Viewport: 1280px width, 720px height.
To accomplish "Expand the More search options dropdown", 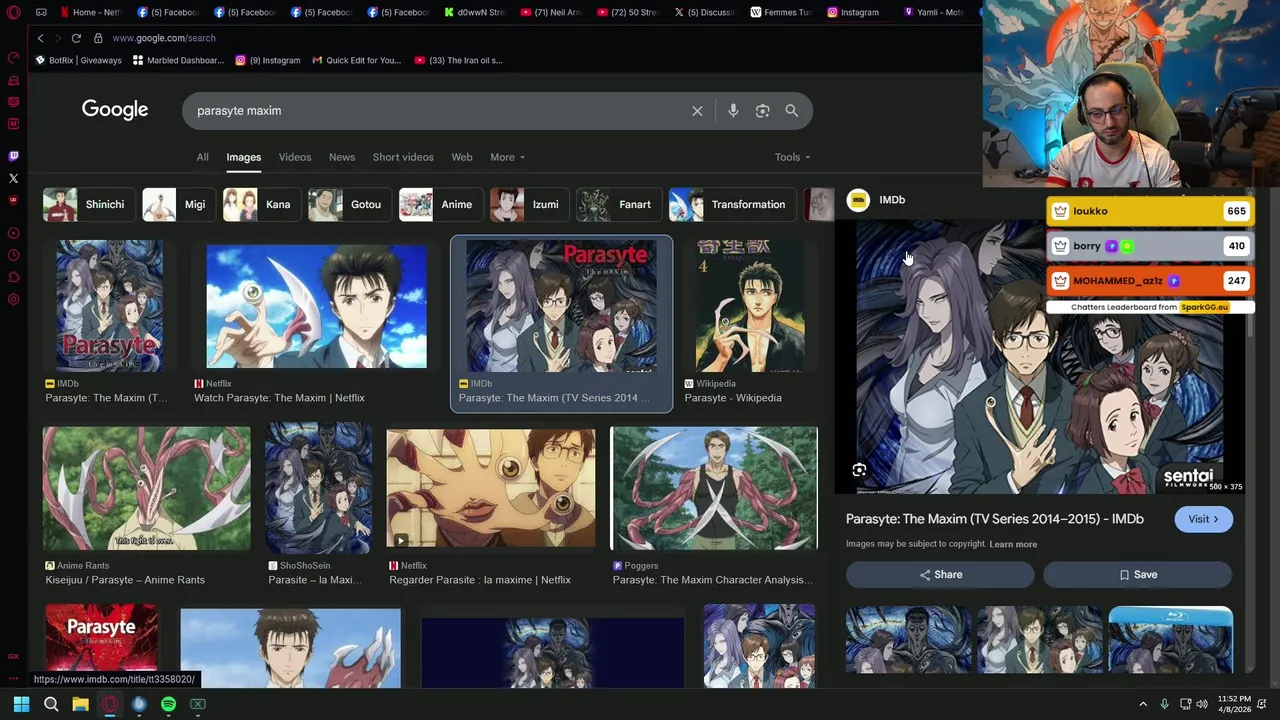I will pyautogui.click(x=507, y=157).
